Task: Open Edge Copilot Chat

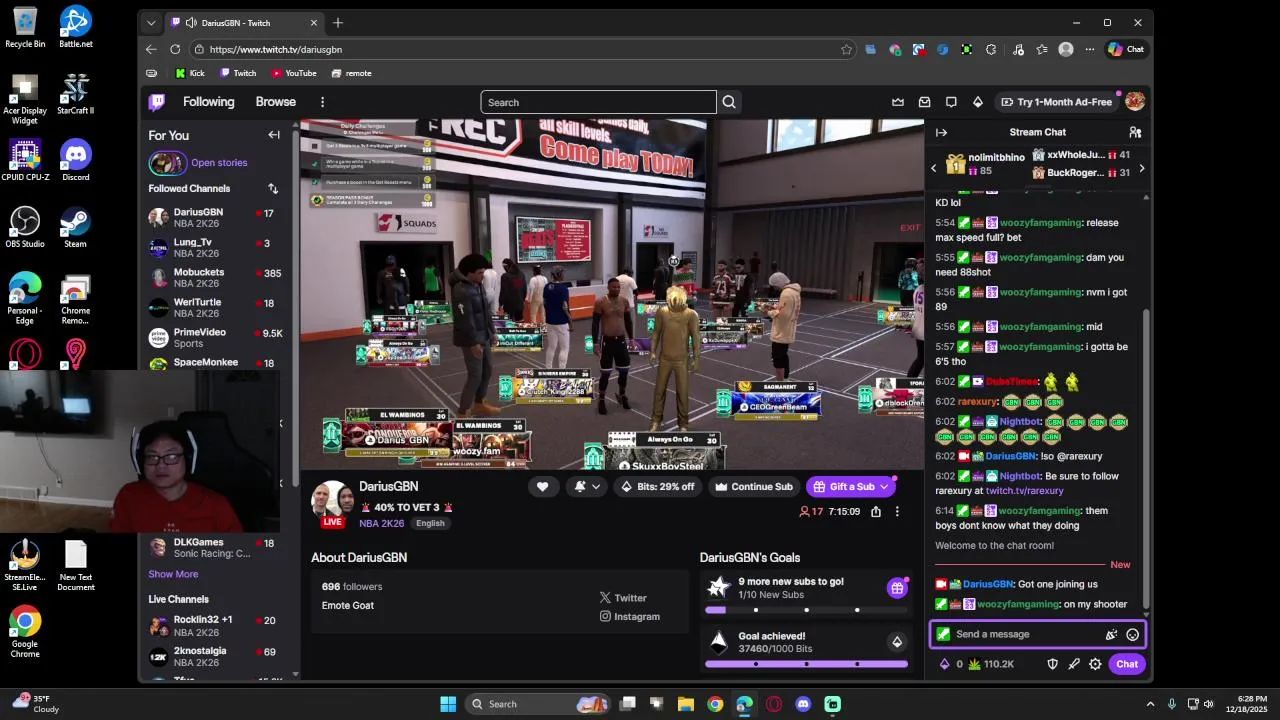Action: 1126,49
